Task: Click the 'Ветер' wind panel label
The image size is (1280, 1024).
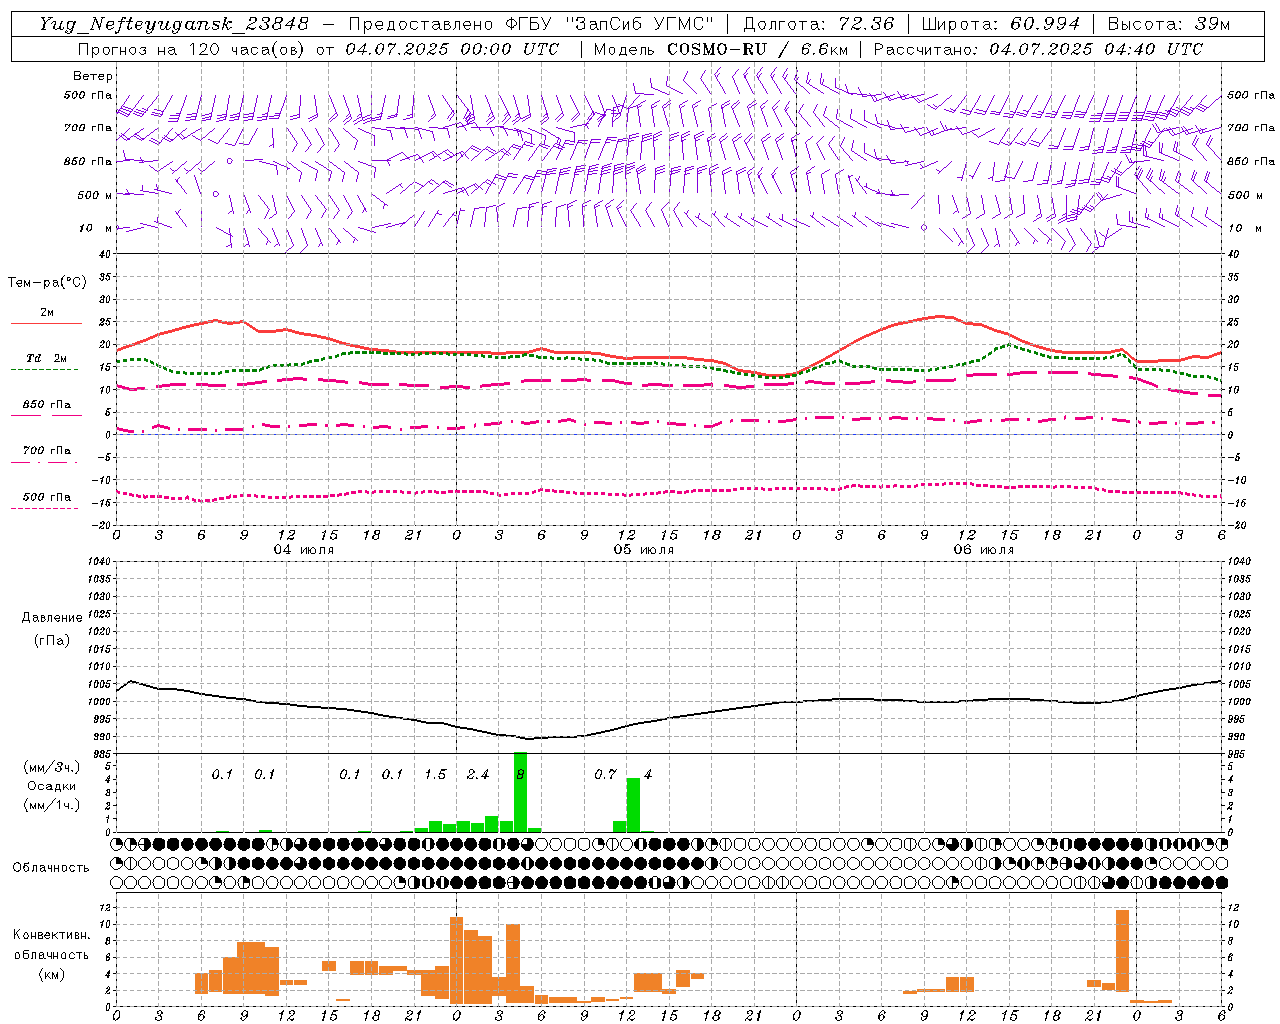Action: click(93, 76)
